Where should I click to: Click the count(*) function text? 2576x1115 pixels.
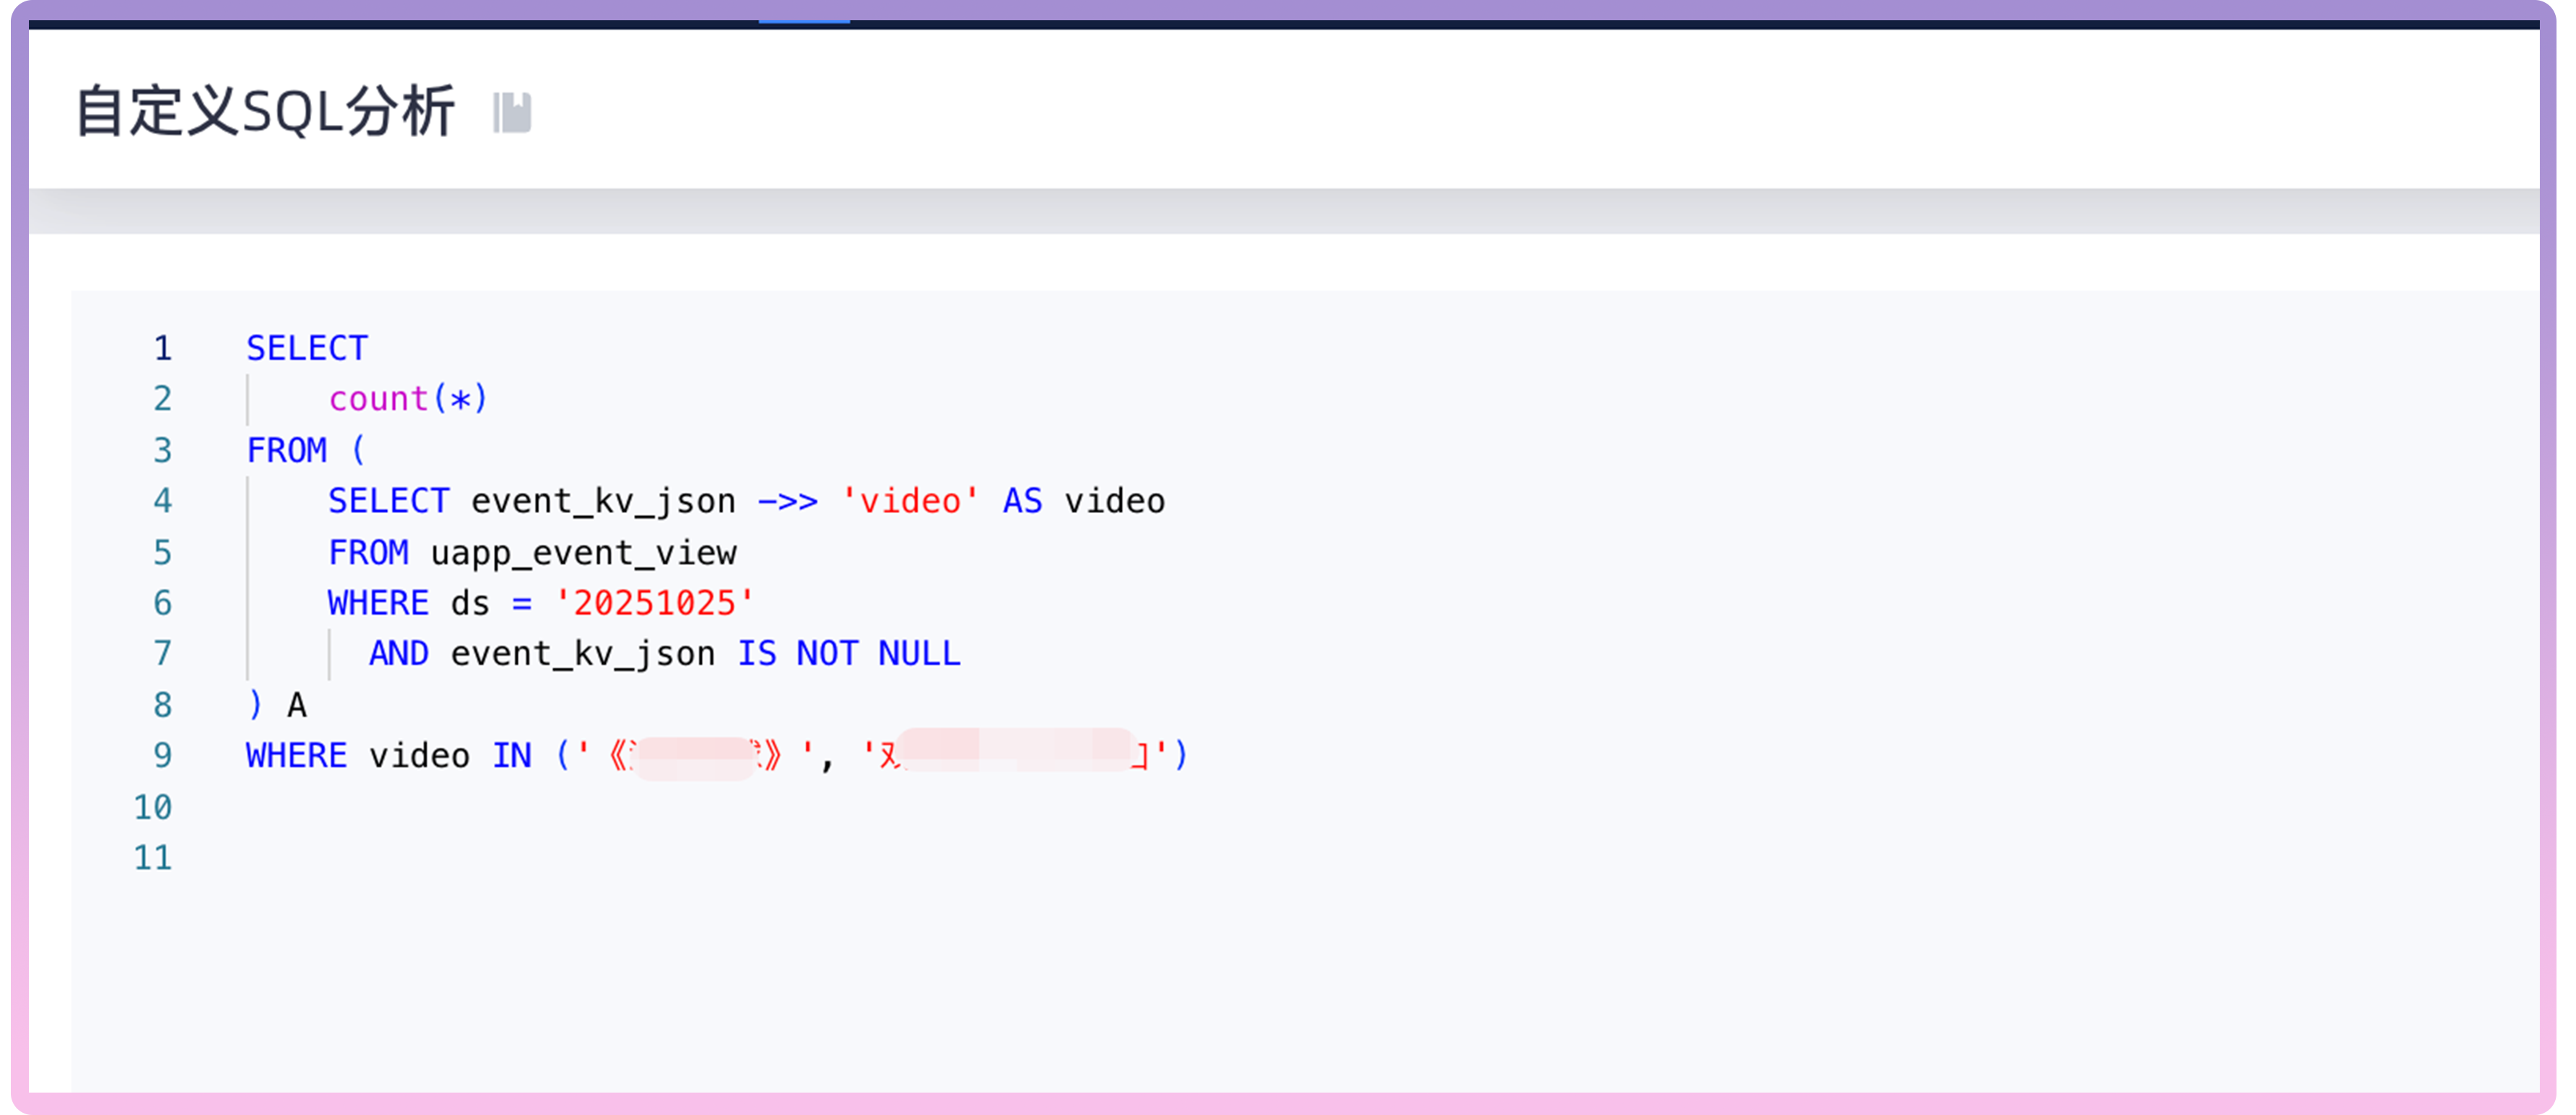click(408, 399)
